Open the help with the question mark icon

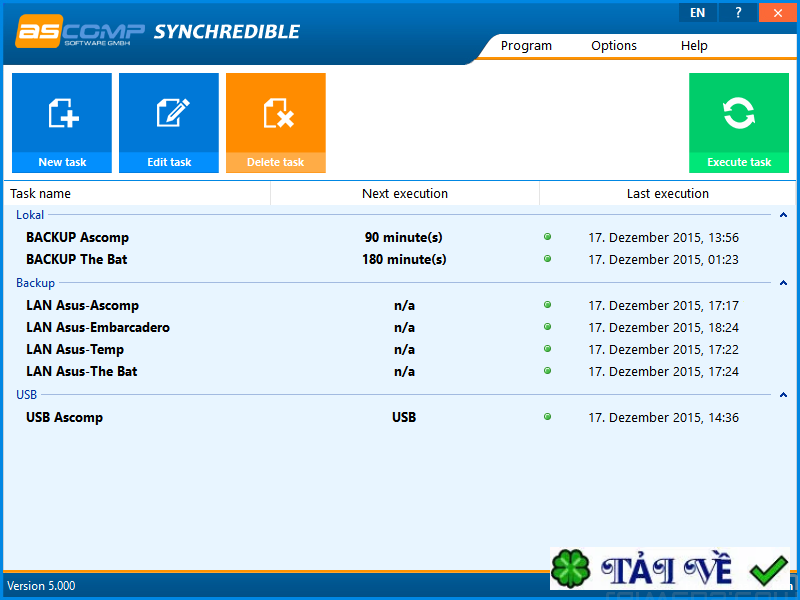[737, 12]
